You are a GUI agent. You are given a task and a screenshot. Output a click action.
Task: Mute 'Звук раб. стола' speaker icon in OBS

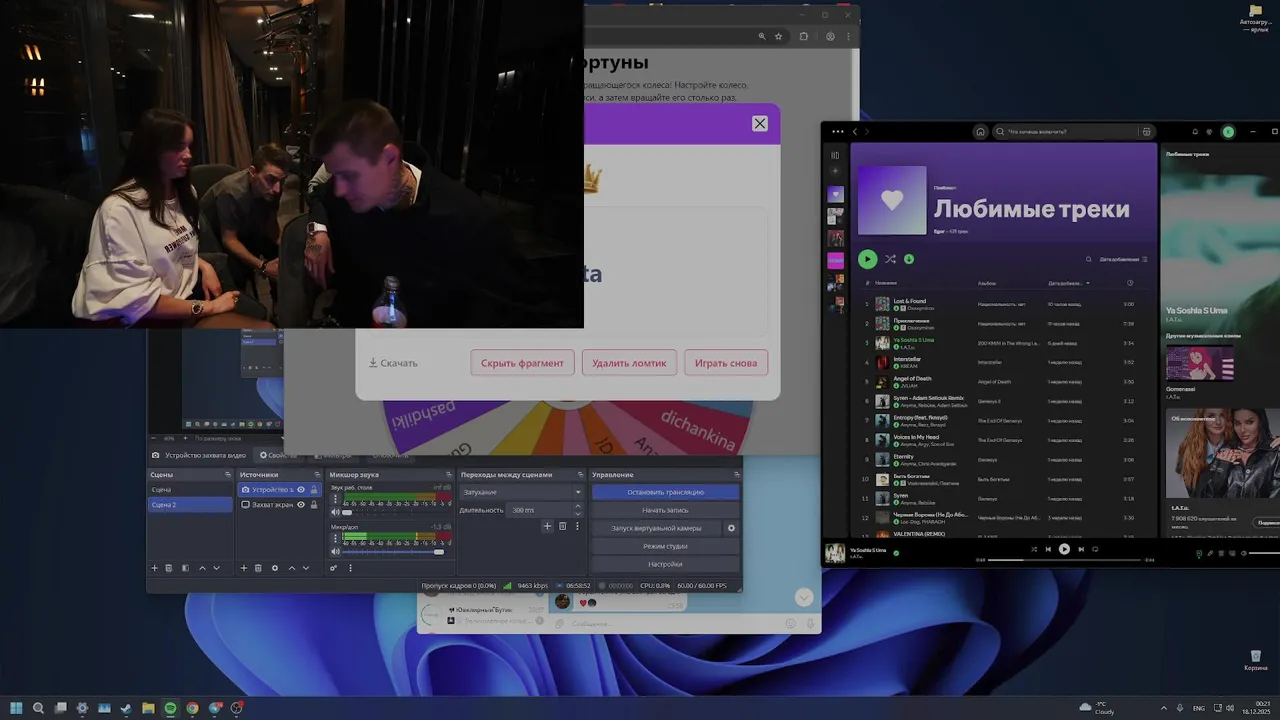pyautogui.click(x=335, y=512)
